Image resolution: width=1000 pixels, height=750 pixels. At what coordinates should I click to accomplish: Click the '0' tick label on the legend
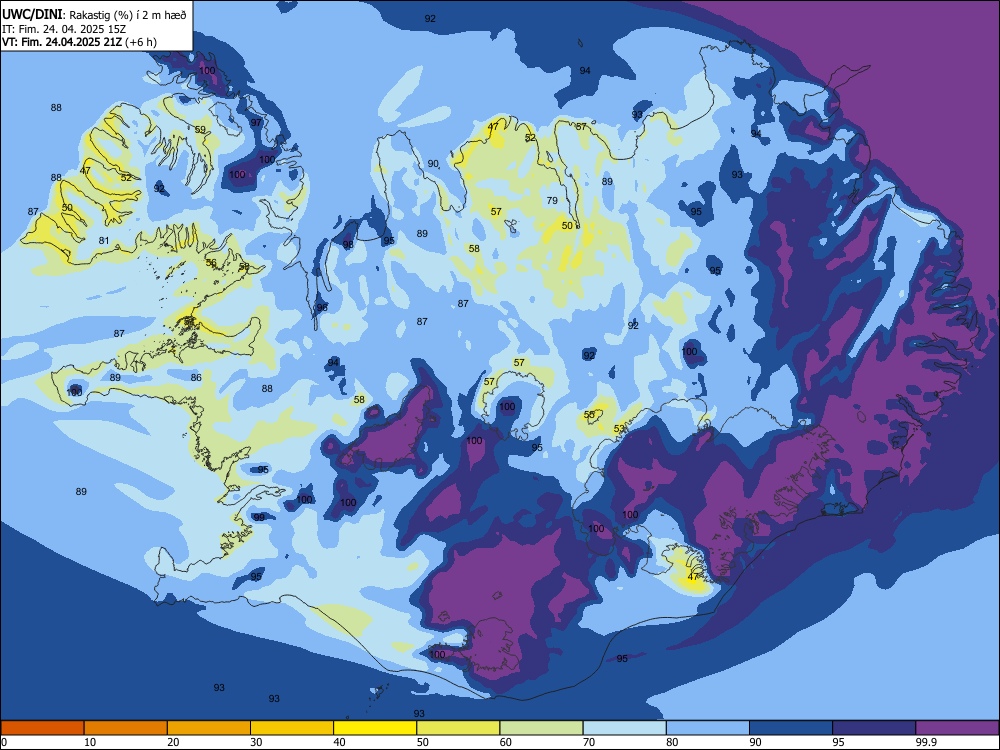click(x=4, y=742)
